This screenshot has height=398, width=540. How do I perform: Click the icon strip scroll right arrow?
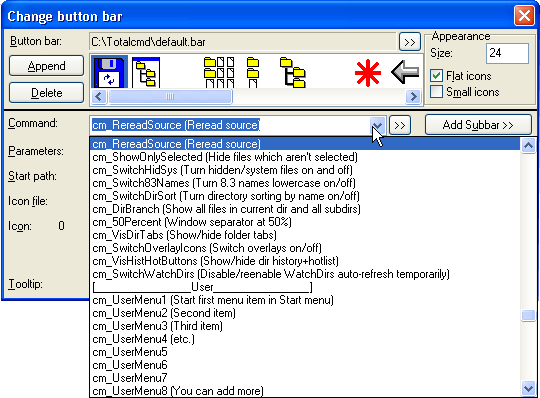(x=413, y=96)
